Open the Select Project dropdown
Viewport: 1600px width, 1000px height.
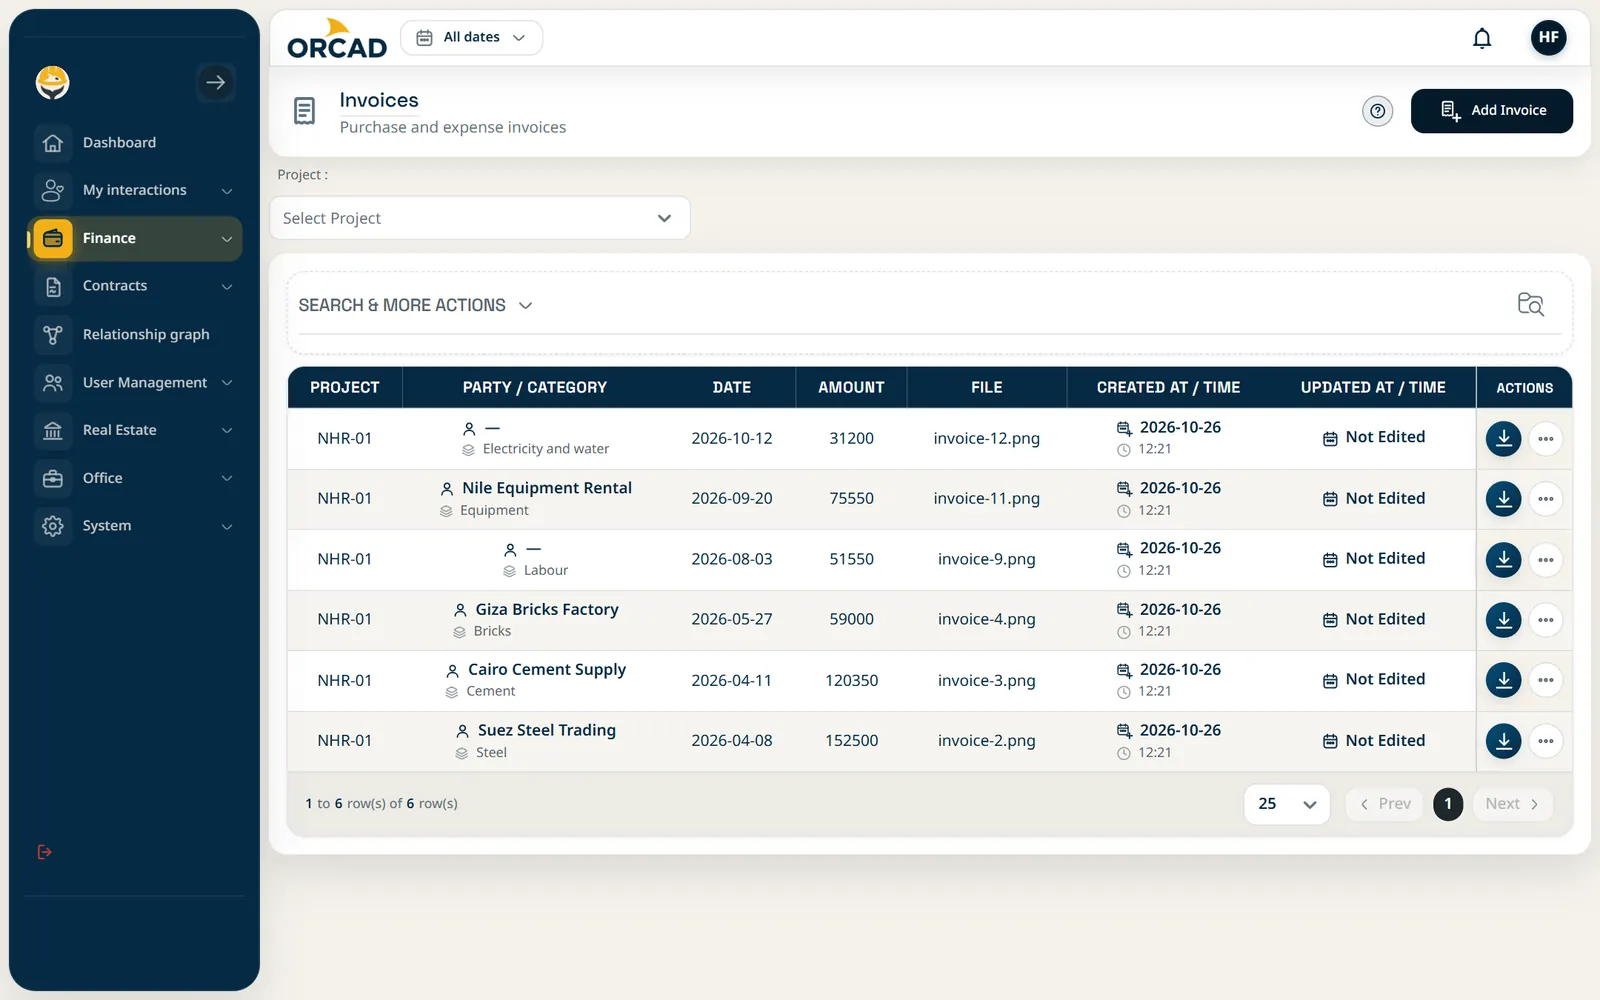(x=480, y=218)
